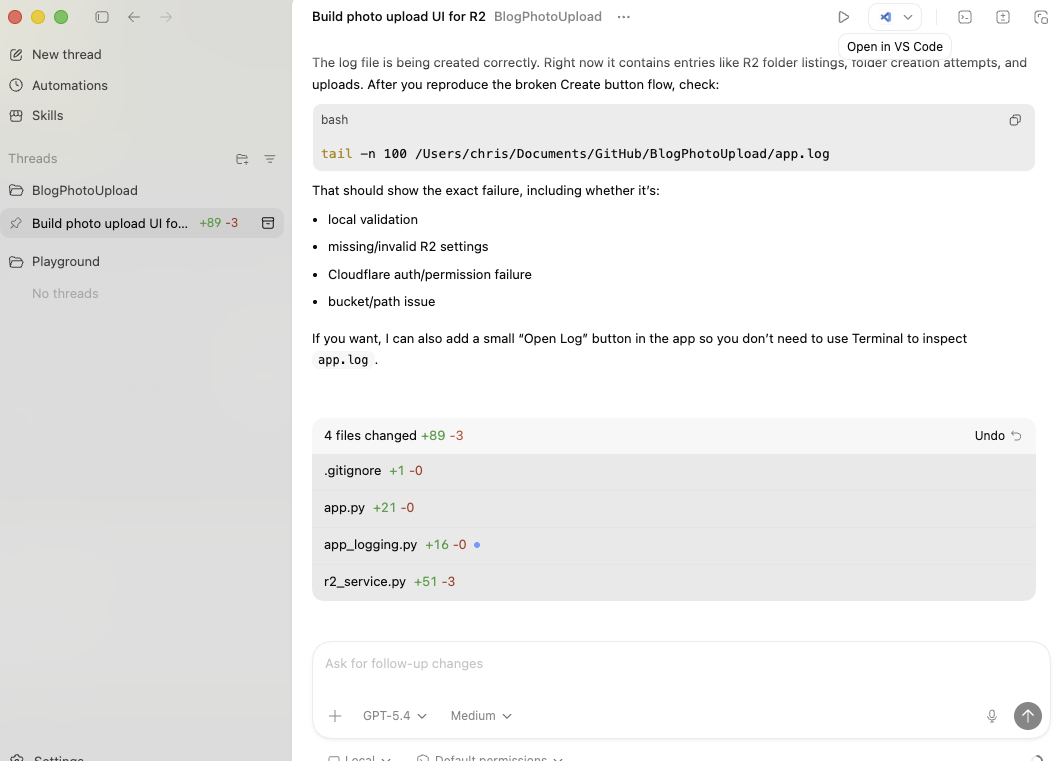The height and width of the screenshot is (761, 1061).
Task: Open the threads filter icon
Action: coord(270,159)
